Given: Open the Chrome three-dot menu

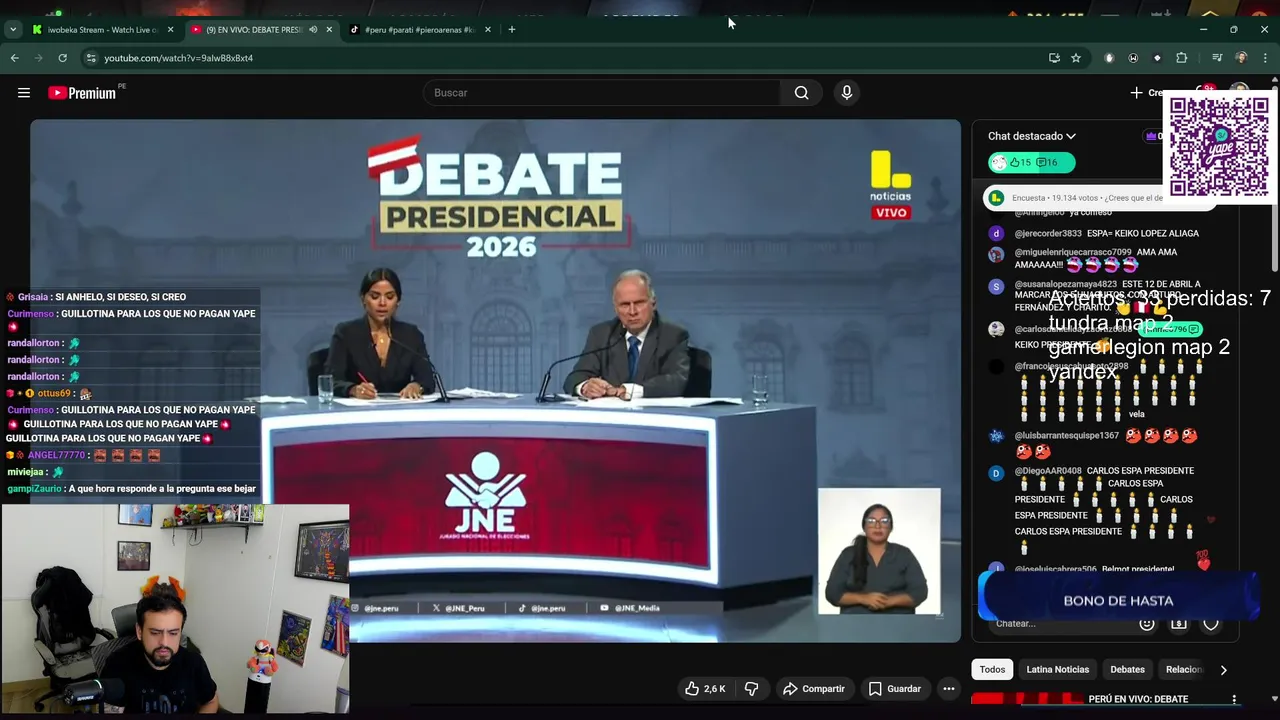Looking at the screenshot, I should (1264, 58).
